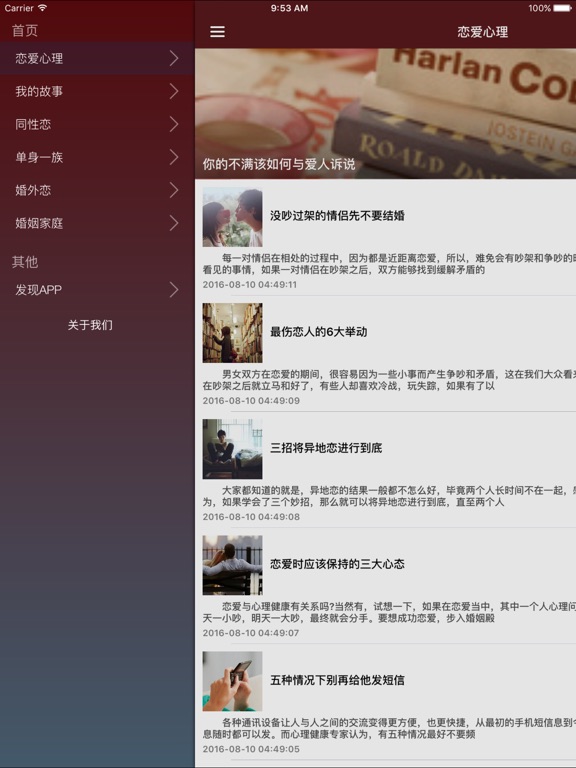The height and width of the screenshot is (768, 576).
Task: Click the thumbnail of person sitting by window
Action: [233, 449]
